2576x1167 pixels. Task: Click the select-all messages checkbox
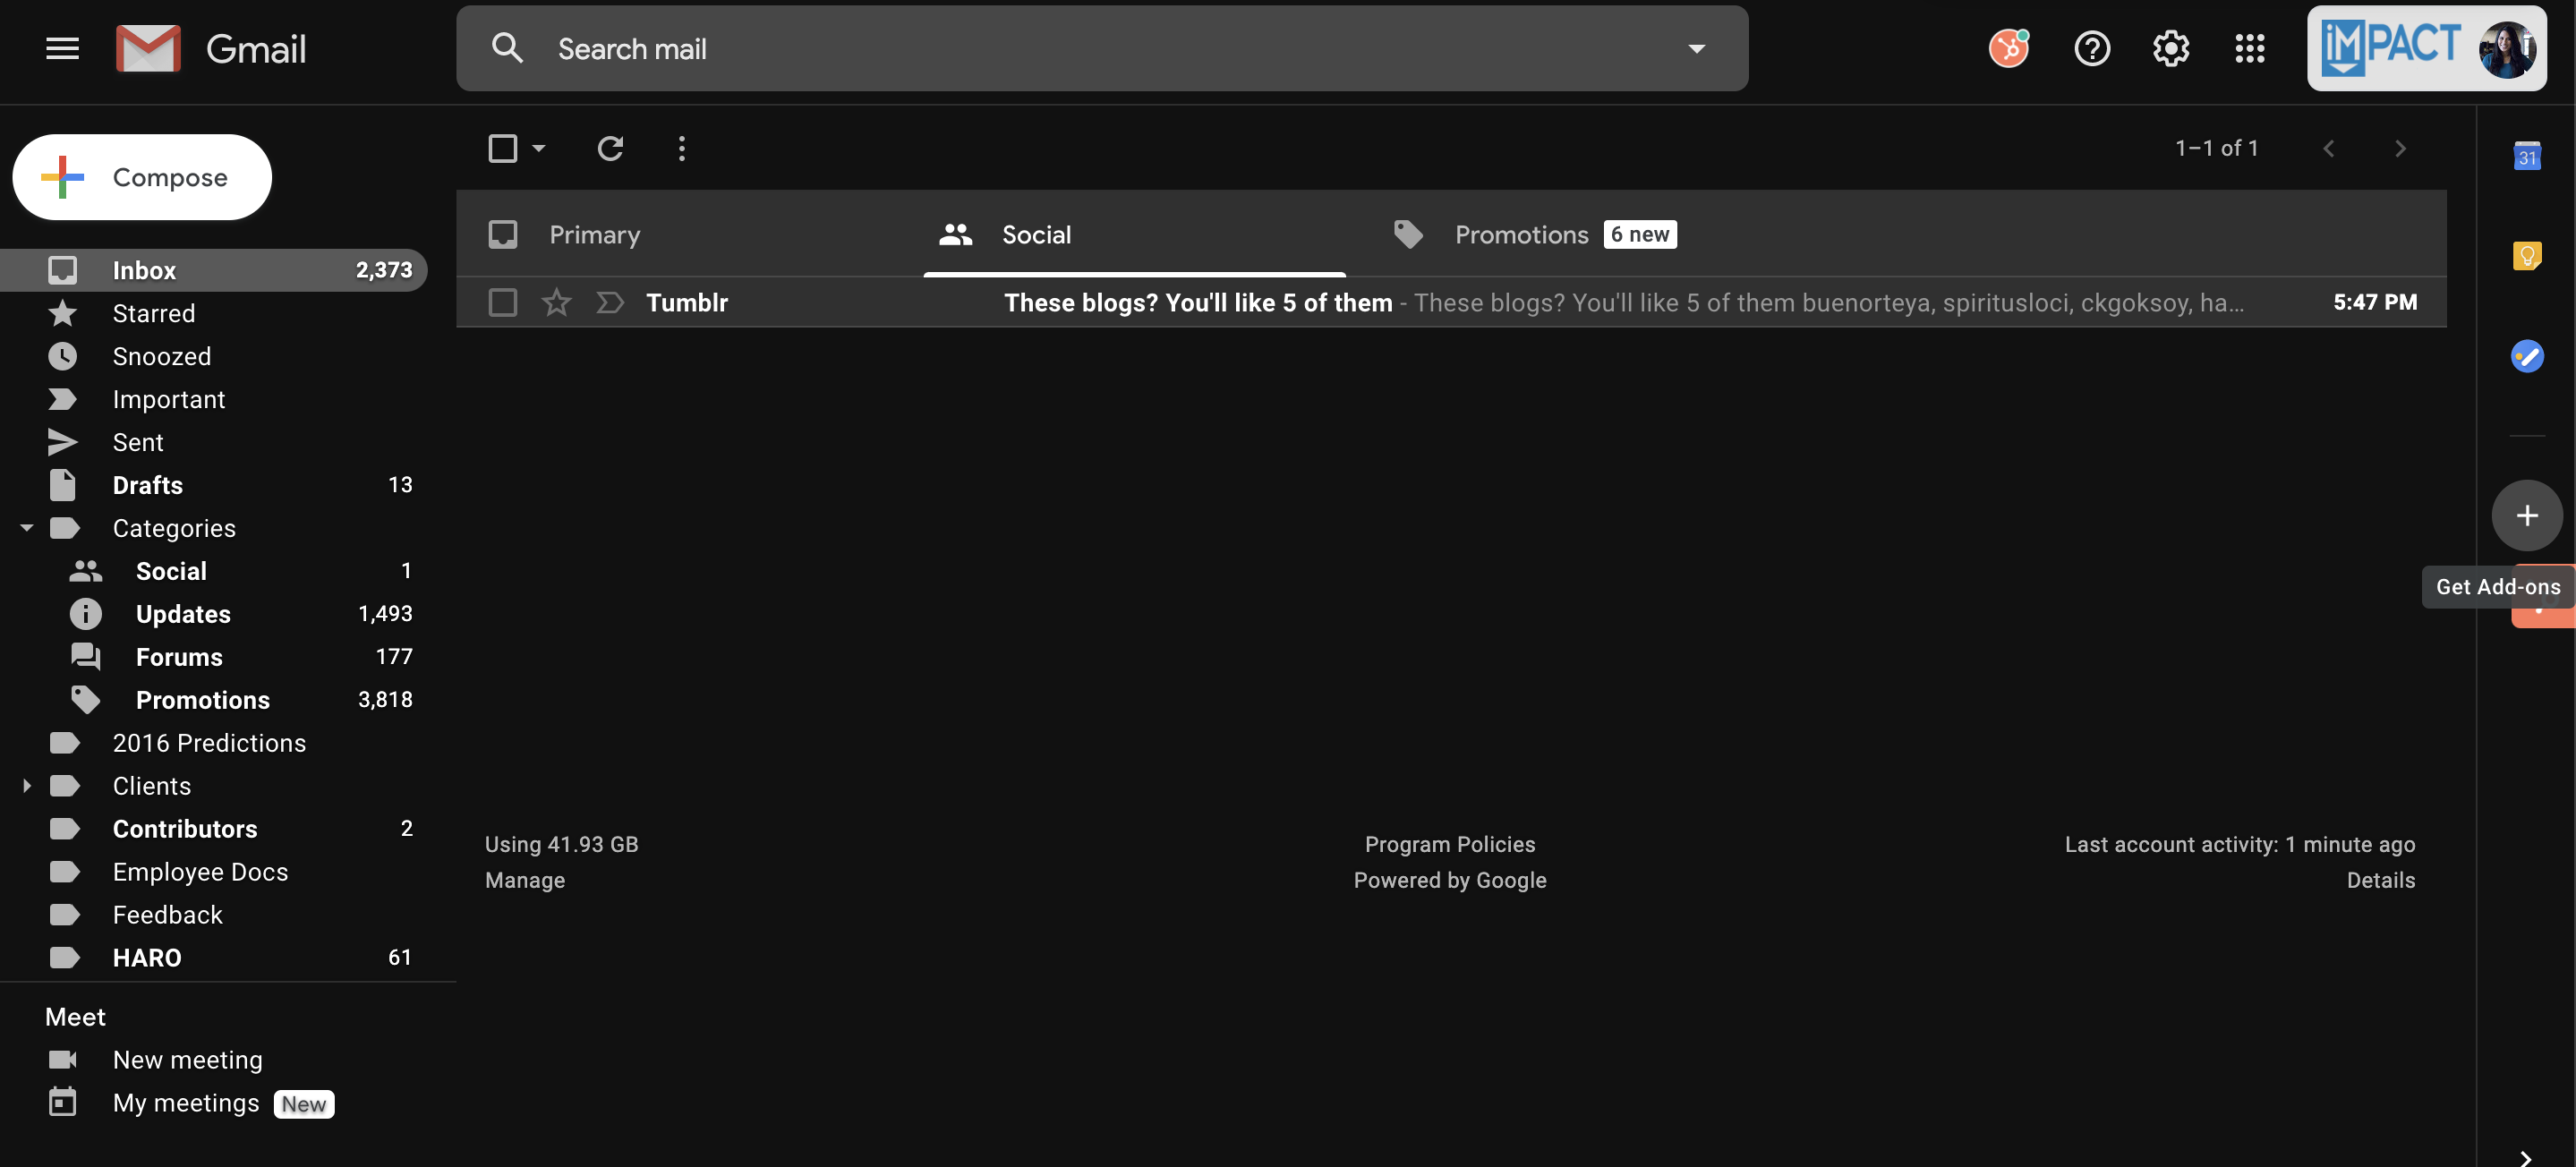[x=503, y=148]
